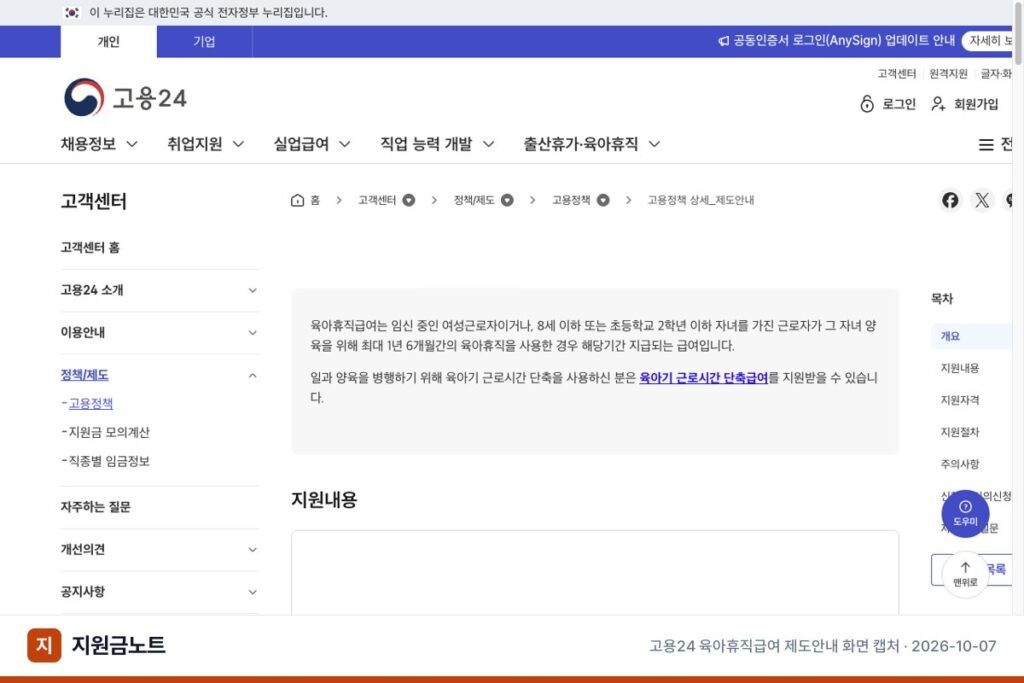This screenshot has width=1024, height=683.
Task: Click 로그인 link
Action: pos(899,104)
